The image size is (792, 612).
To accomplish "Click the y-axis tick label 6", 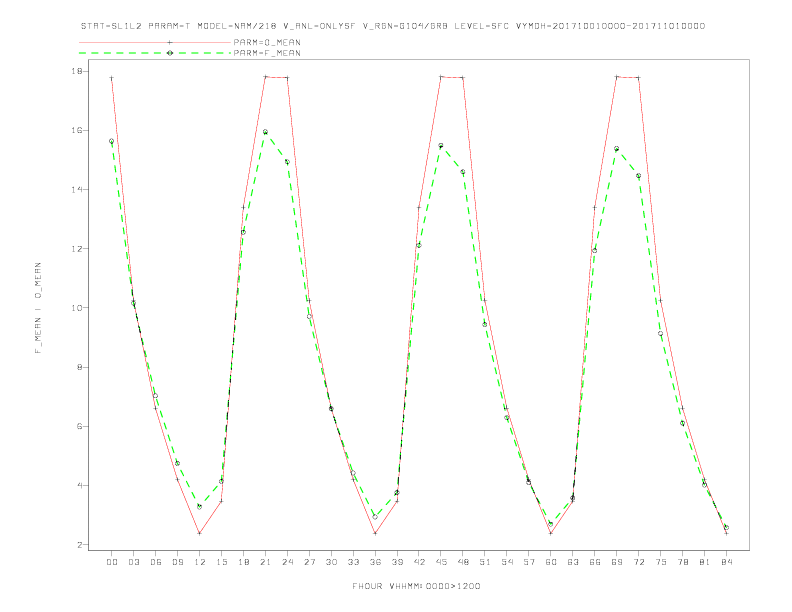I will (80, 426).
